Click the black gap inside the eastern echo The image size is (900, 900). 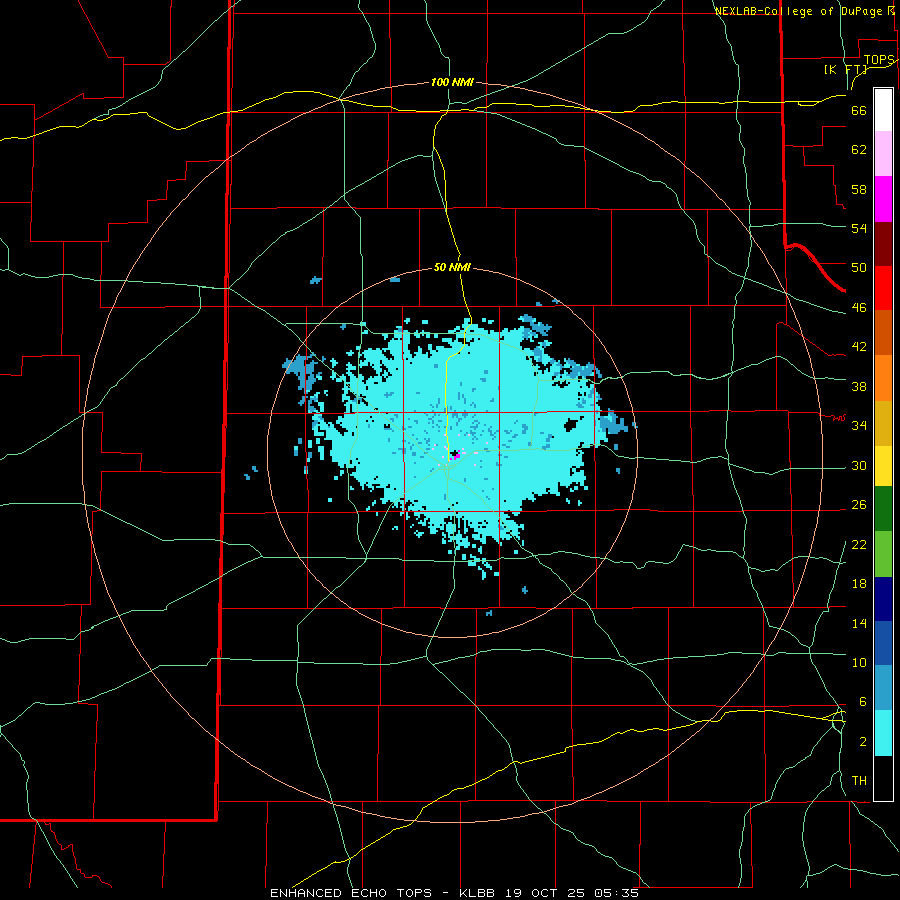[x=573, y=425]
